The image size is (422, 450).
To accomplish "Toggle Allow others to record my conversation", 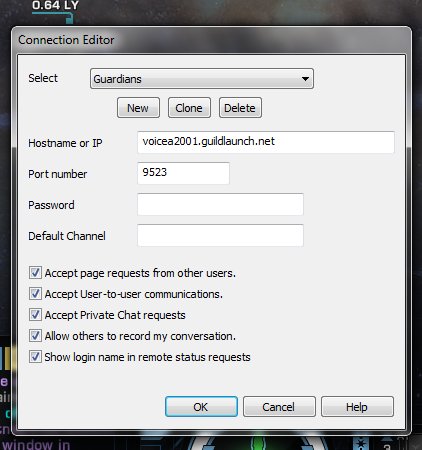I will point(35,336).
